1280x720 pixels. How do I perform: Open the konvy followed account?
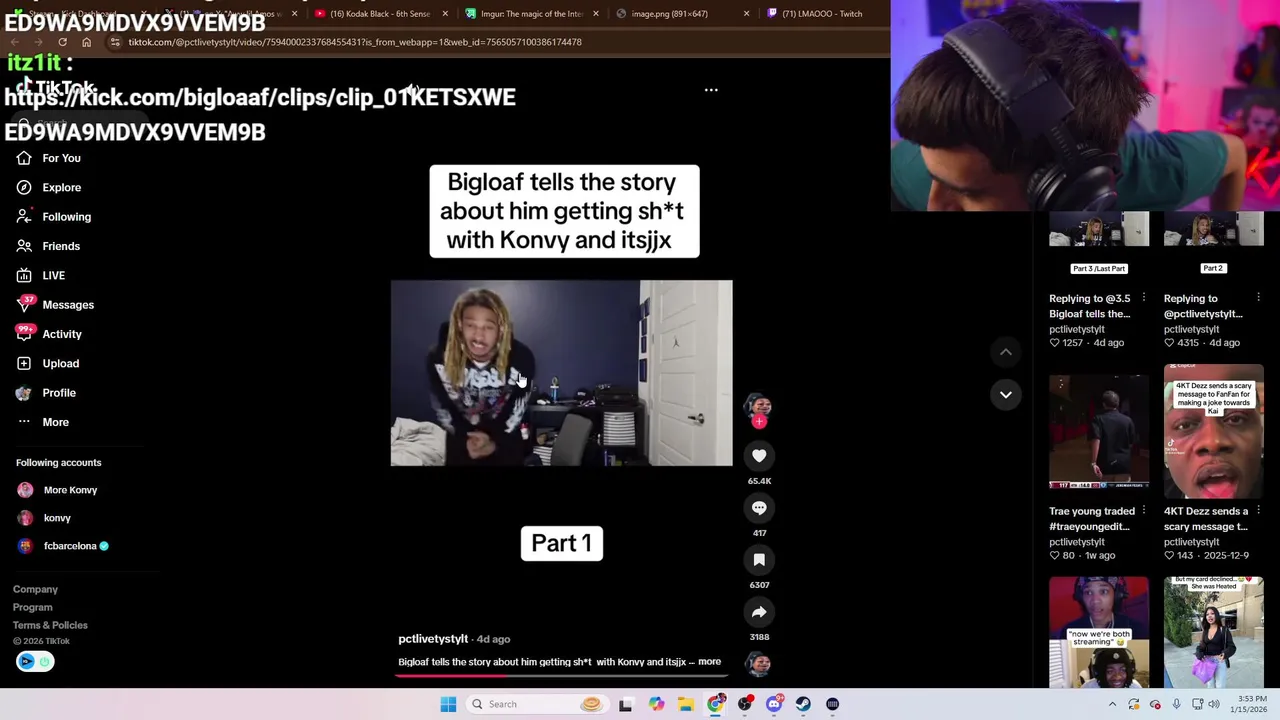coord(44,518)
